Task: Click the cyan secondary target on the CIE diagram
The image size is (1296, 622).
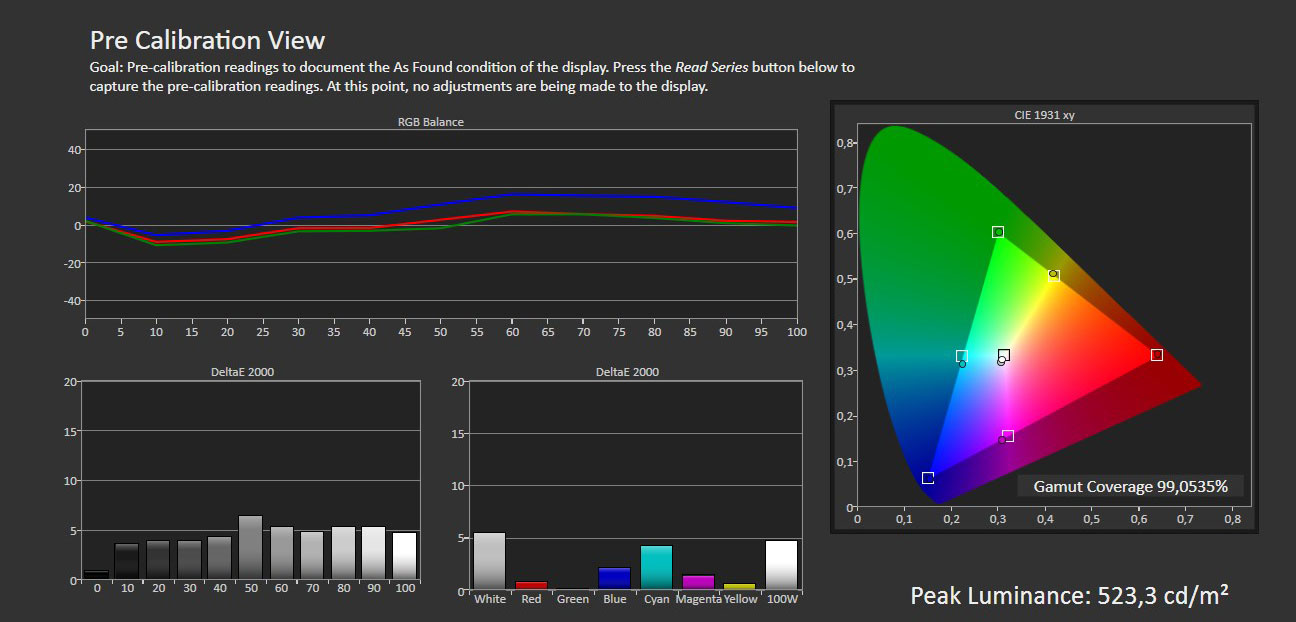Action: click(x=962, y=356)
